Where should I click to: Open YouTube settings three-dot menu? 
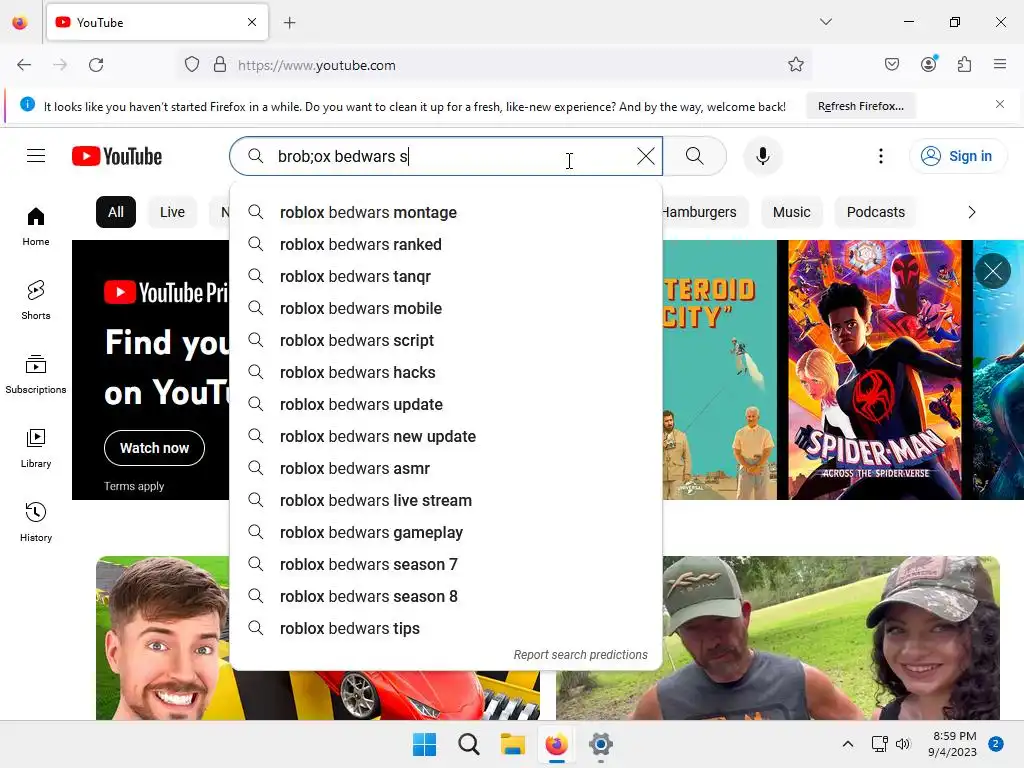pyautogui.click(x=880, y=156)
